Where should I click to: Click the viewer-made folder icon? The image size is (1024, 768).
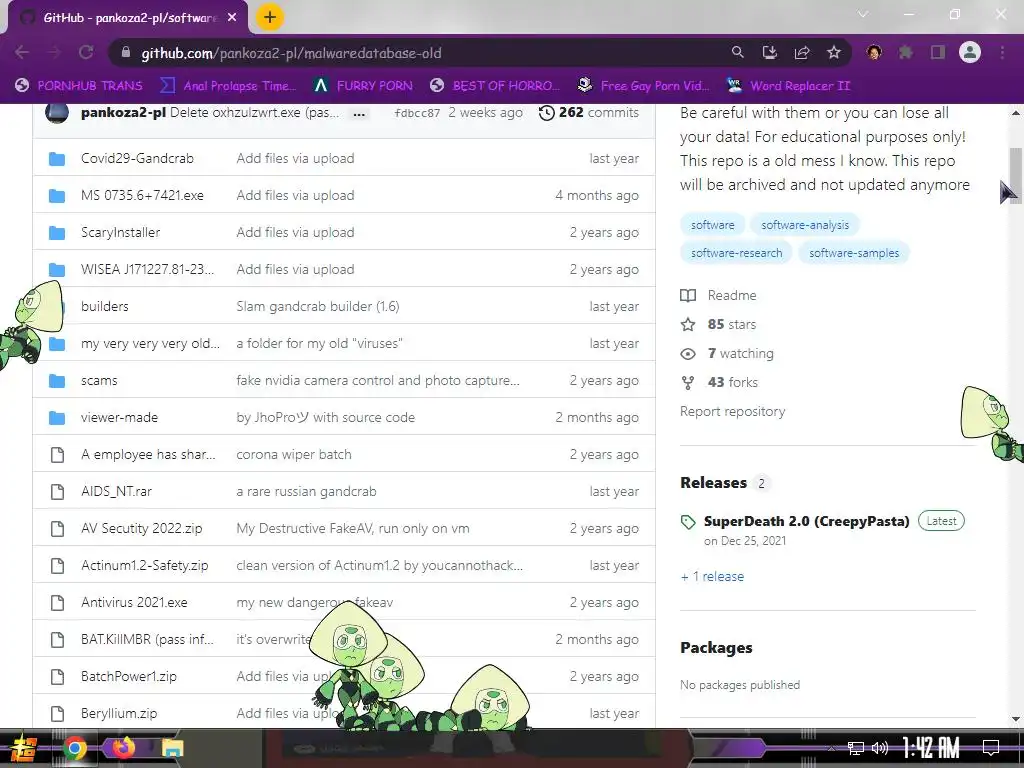point(57,418)
